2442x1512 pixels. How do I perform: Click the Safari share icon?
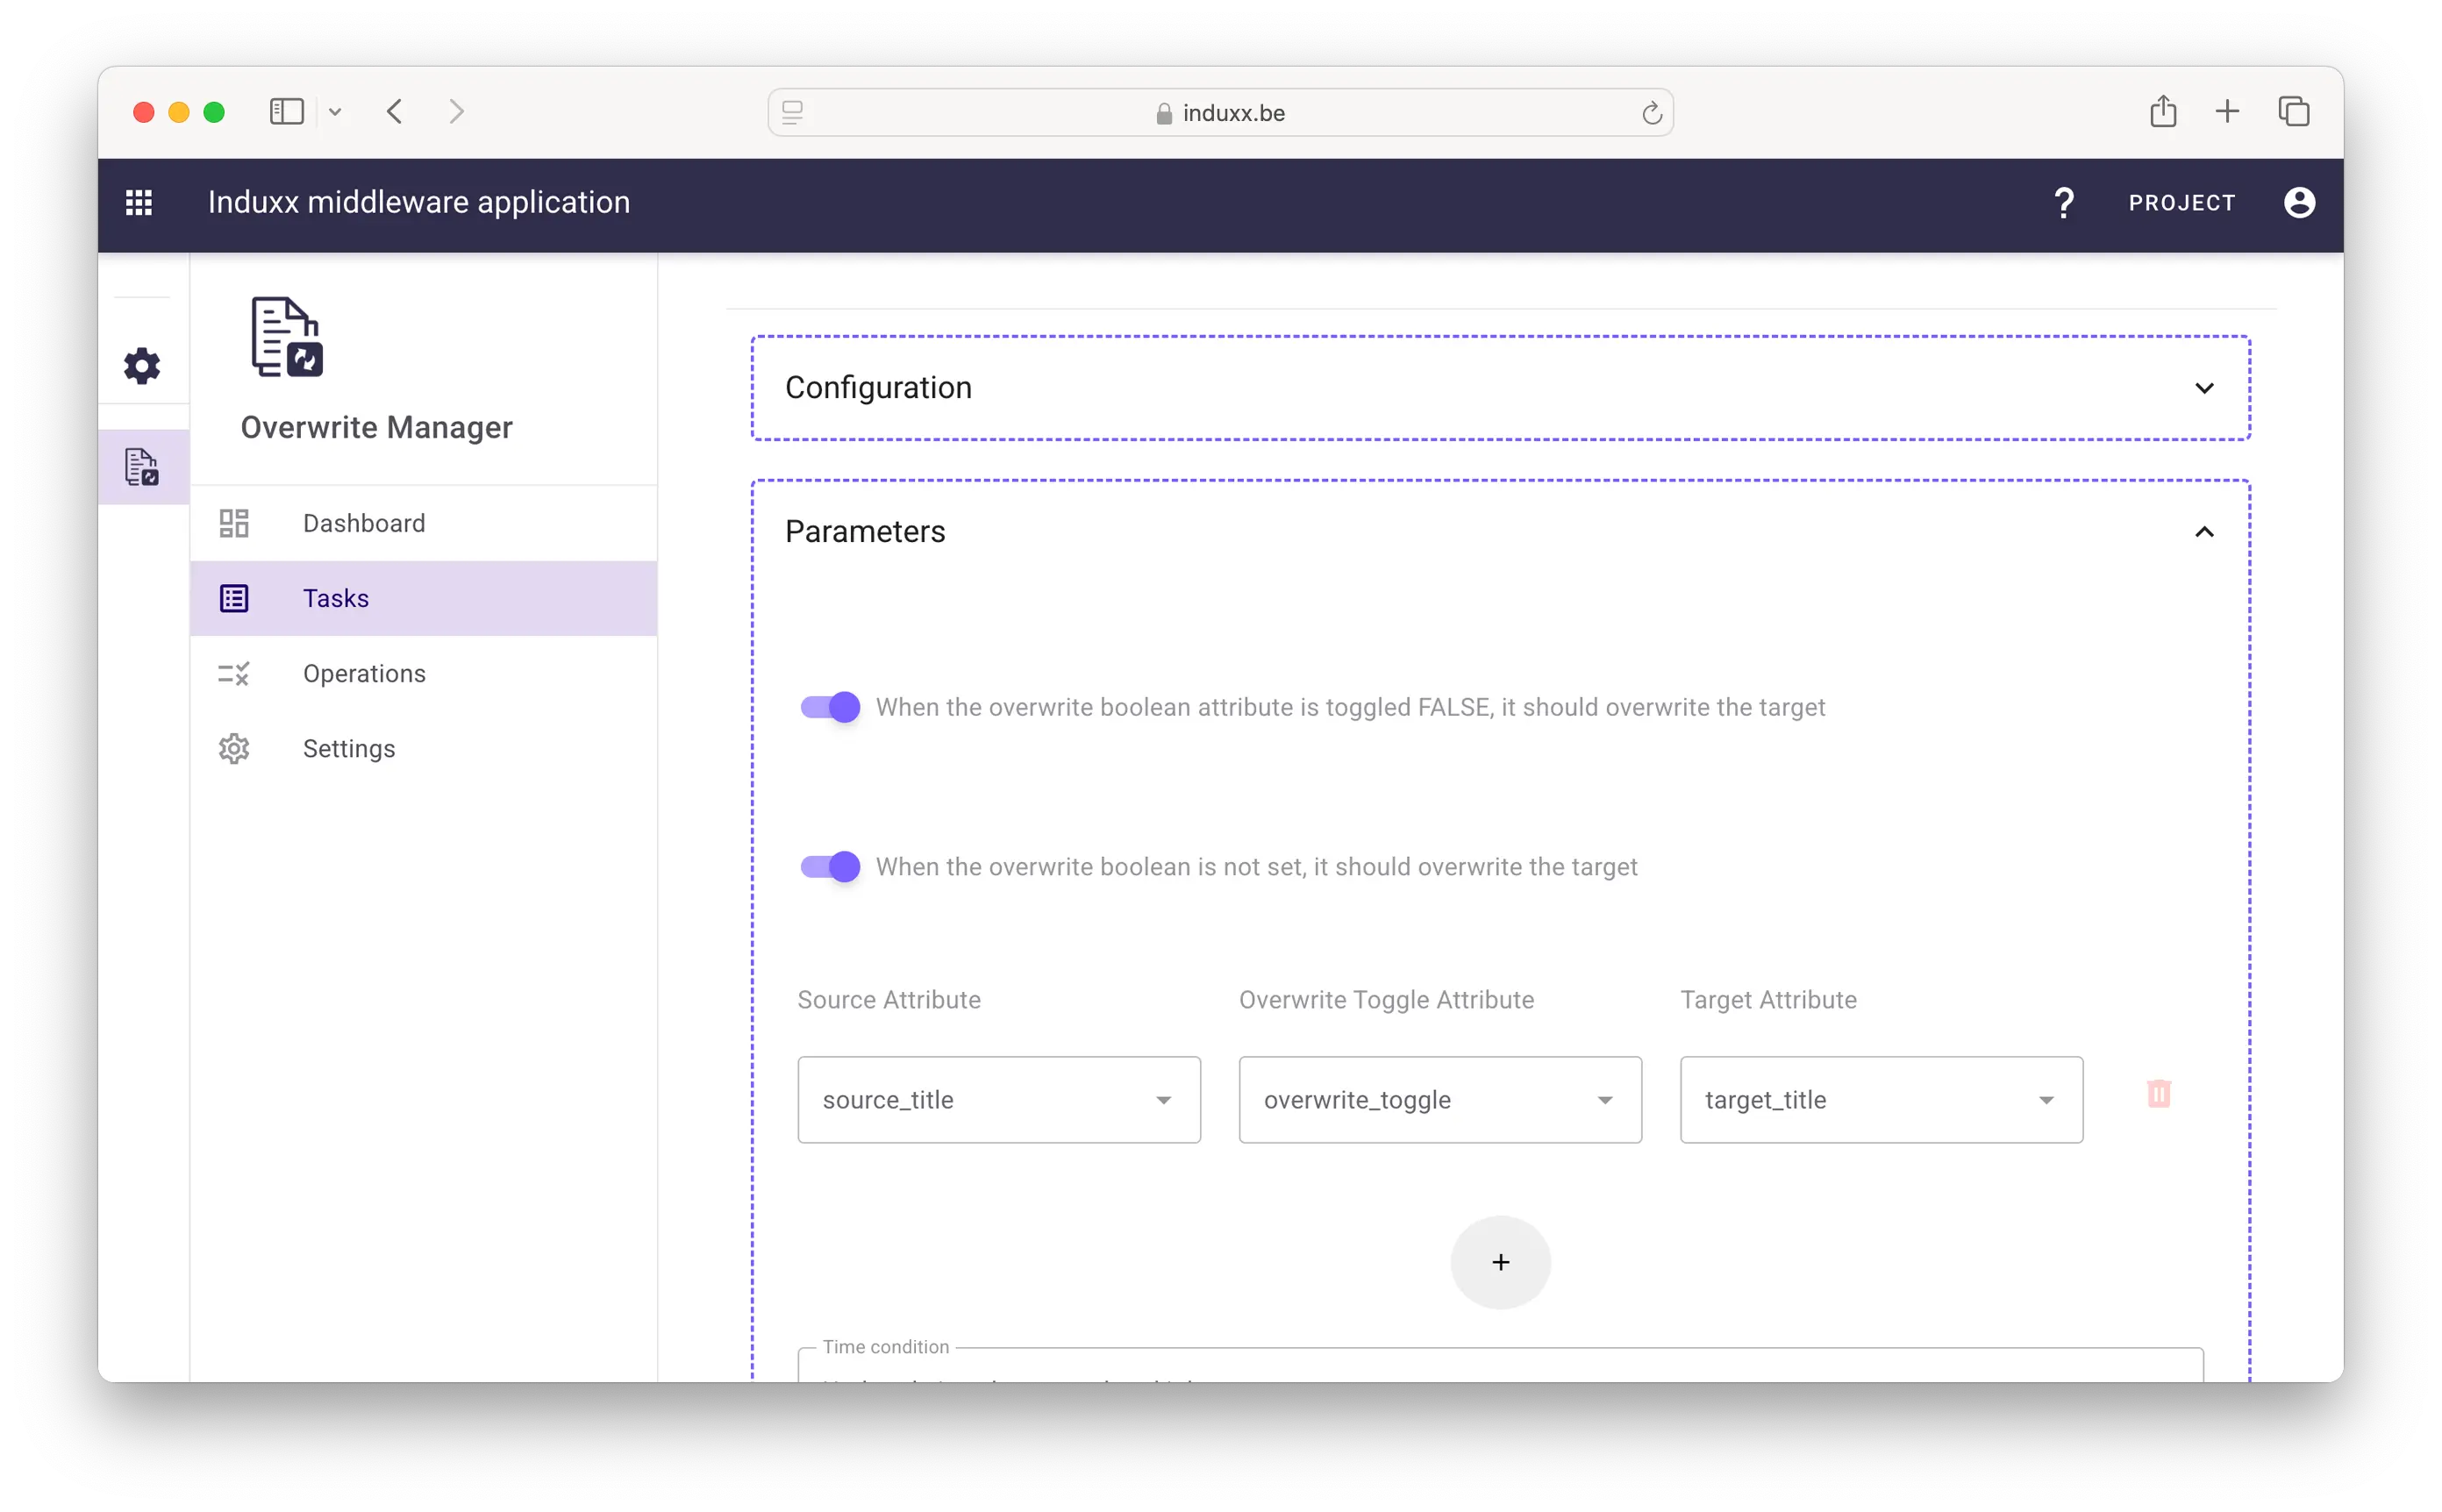pos(2163,112)
